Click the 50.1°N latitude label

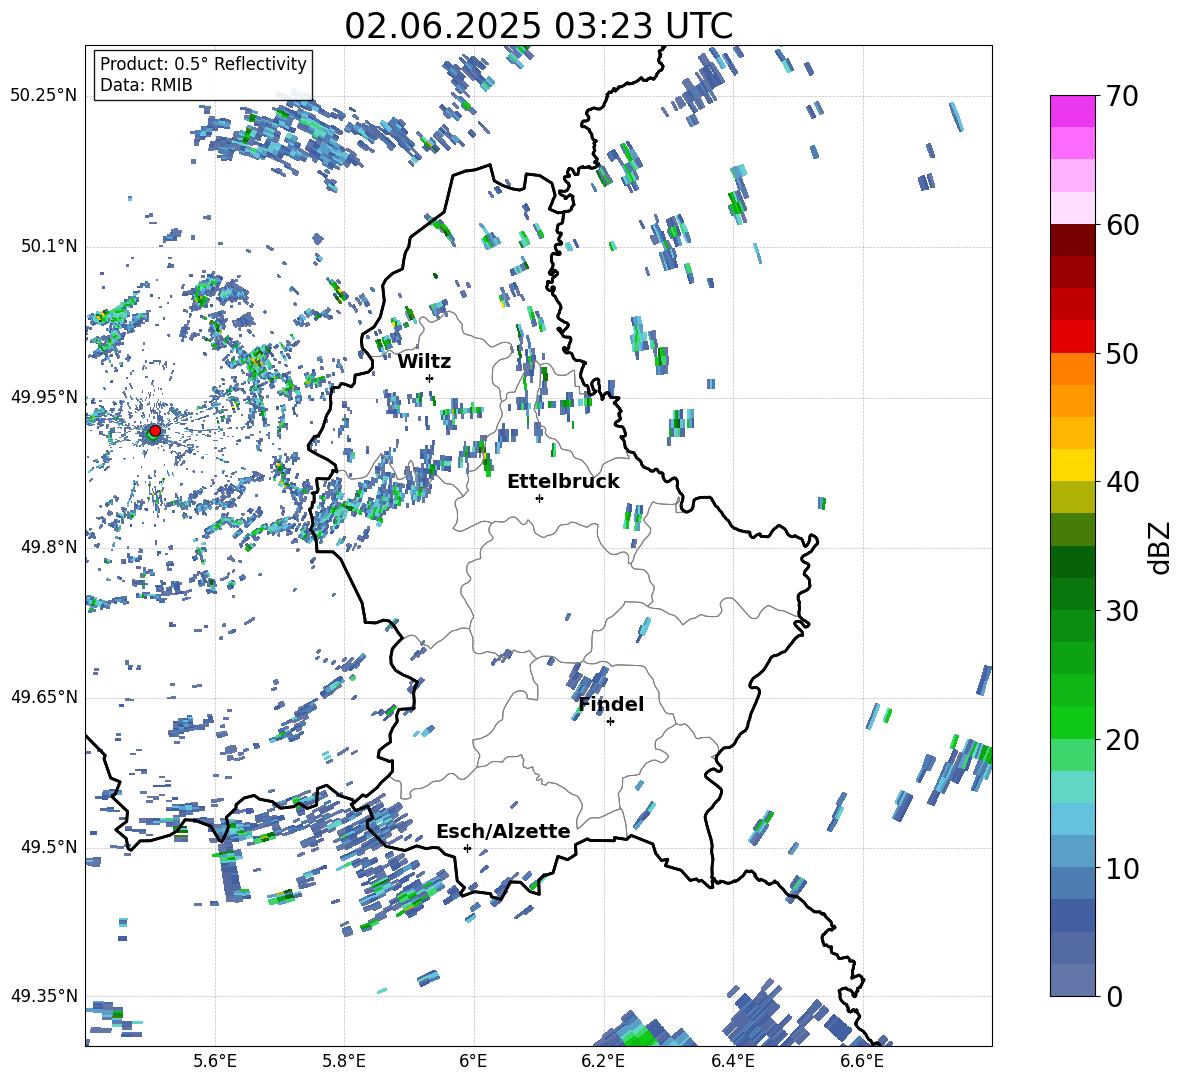point(48,246)
